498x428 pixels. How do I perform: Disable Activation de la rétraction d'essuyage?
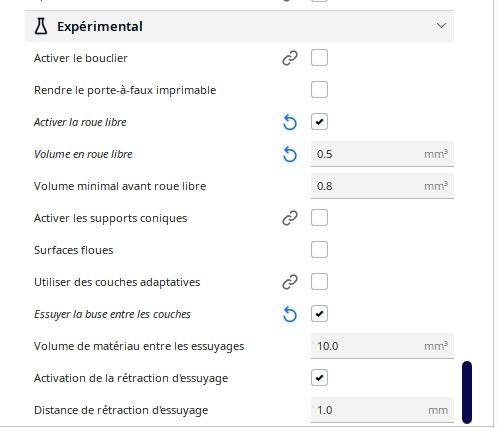pyautogui.click(x=319, y=378)
